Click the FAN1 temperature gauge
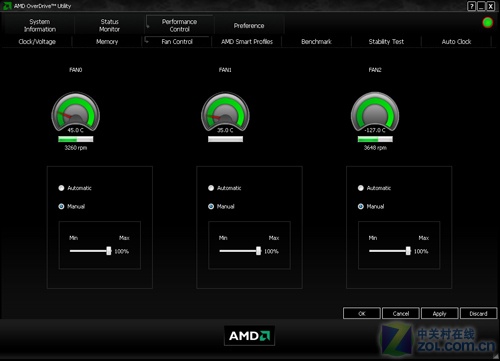This screenshot has height=361, width=500. (x=225, y=112)
